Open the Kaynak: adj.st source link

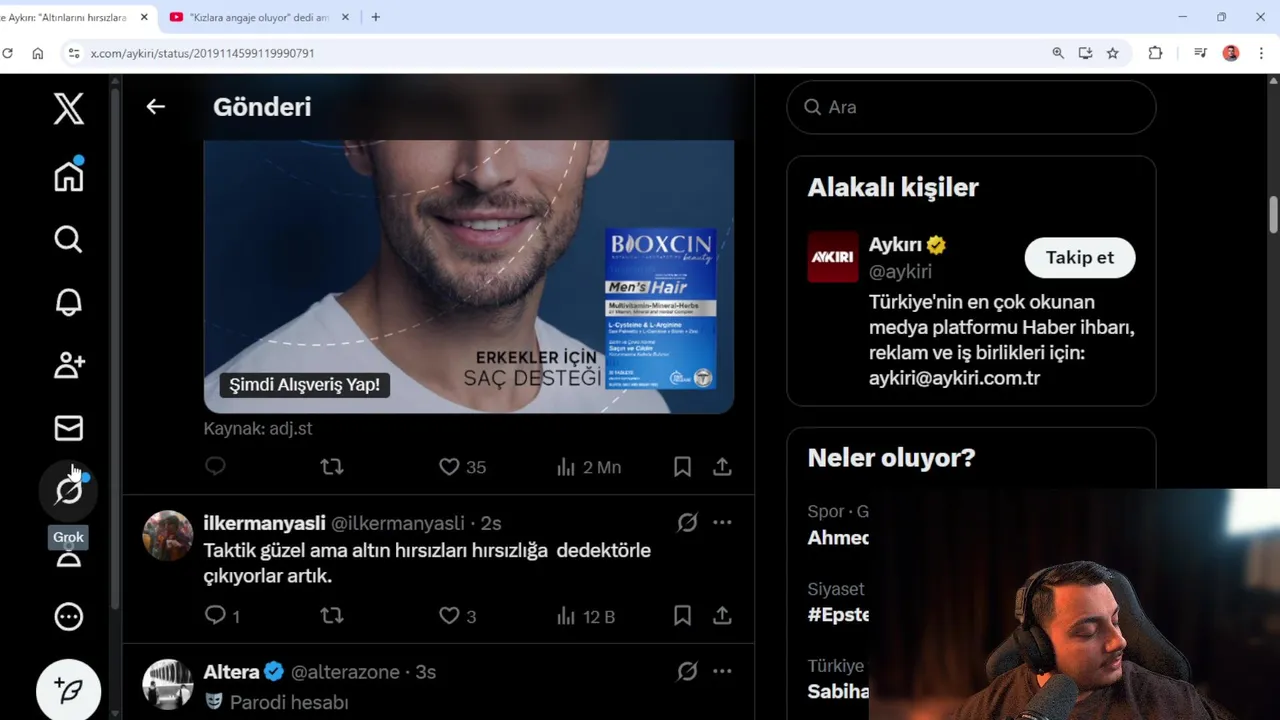tap(258, 428)
